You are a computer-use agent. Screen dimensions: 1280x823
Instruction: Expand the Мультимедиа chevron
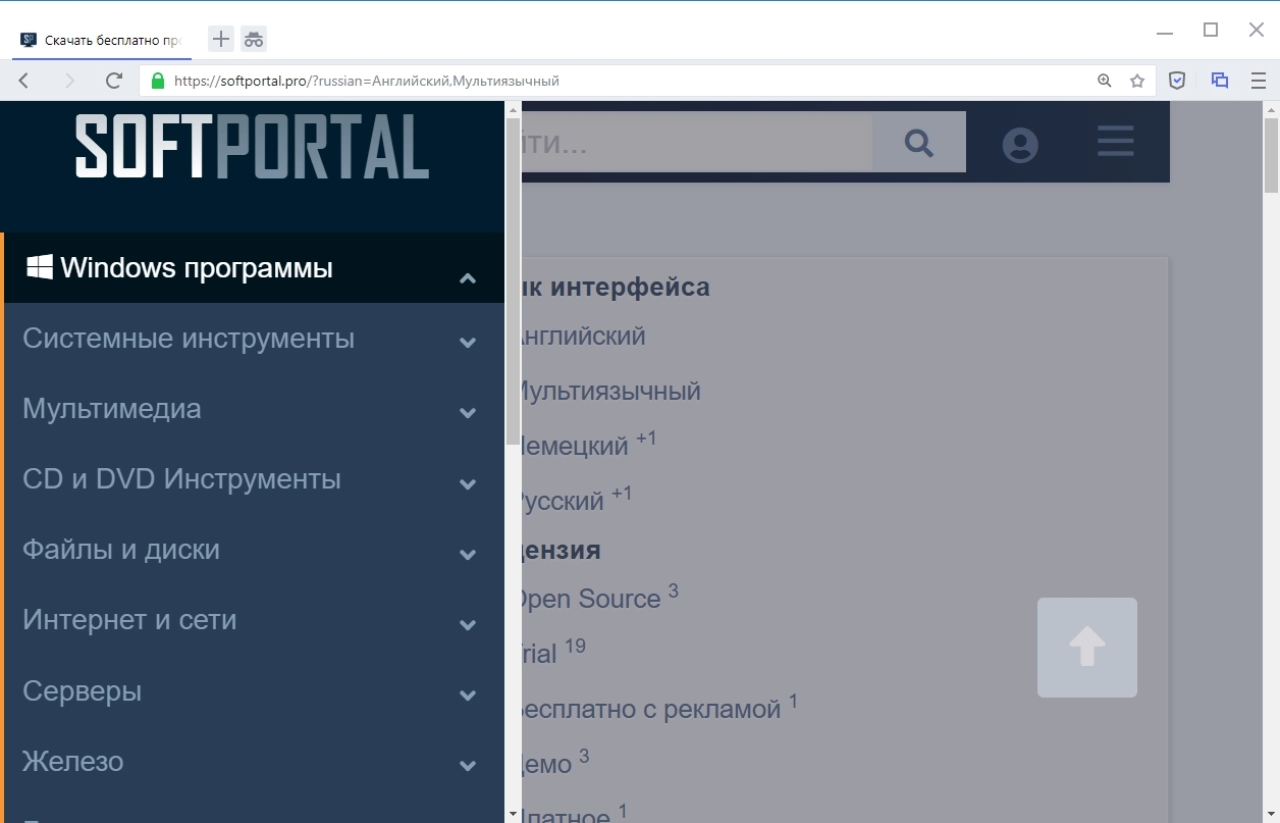coord(468,413)
